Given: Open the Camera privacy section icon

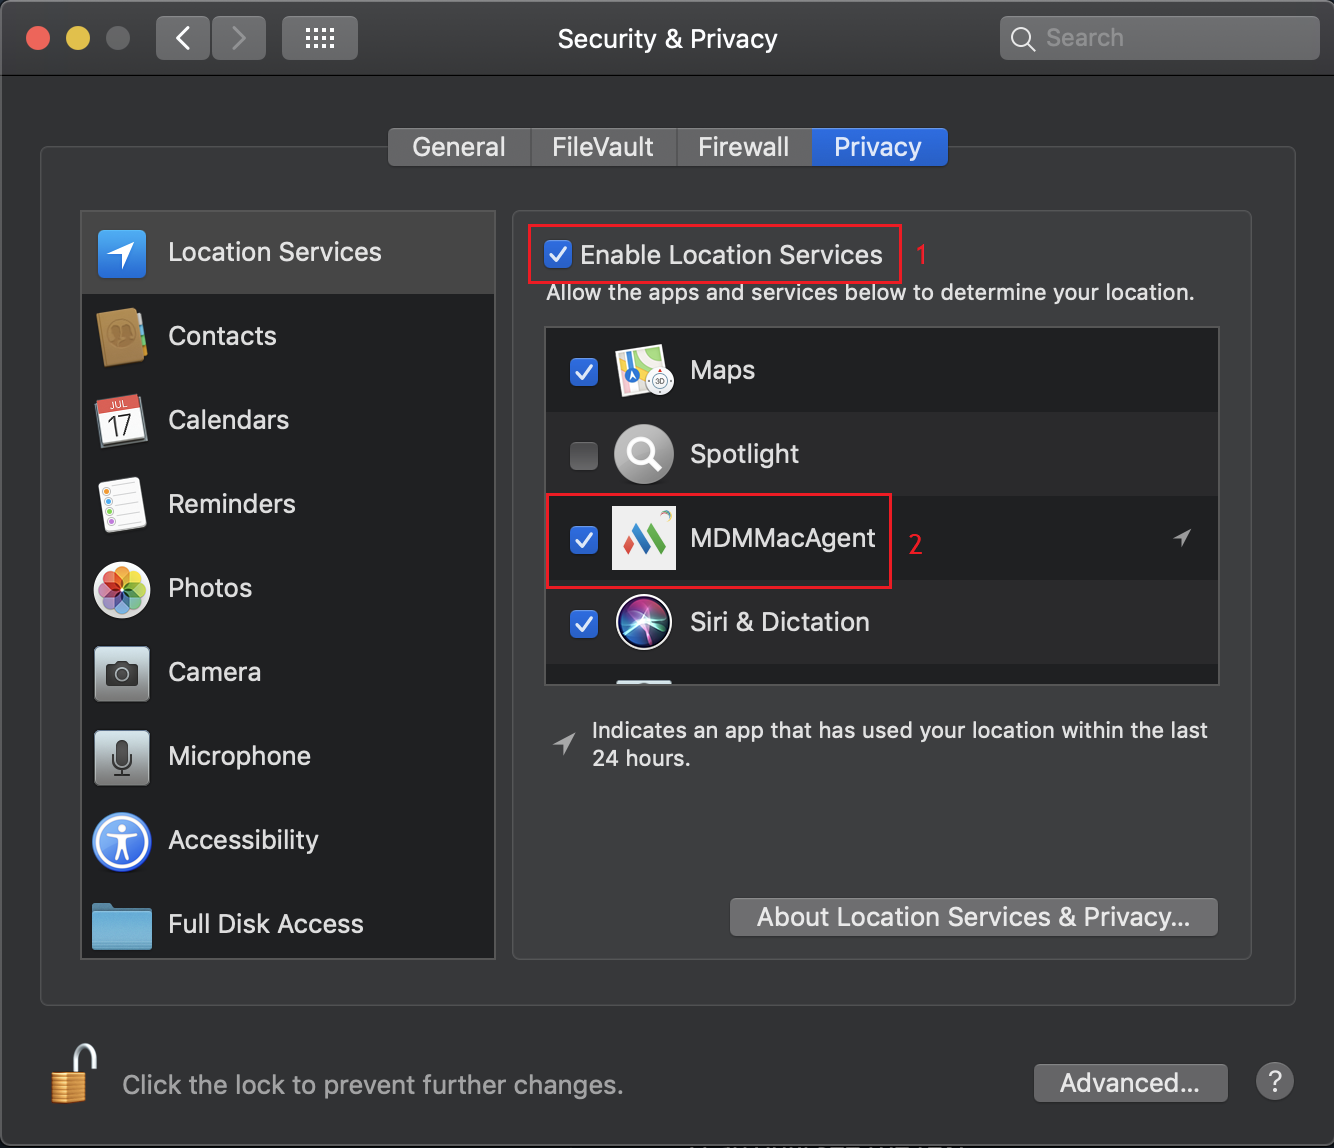Looking at the screenshot, I should pos(120,673).
